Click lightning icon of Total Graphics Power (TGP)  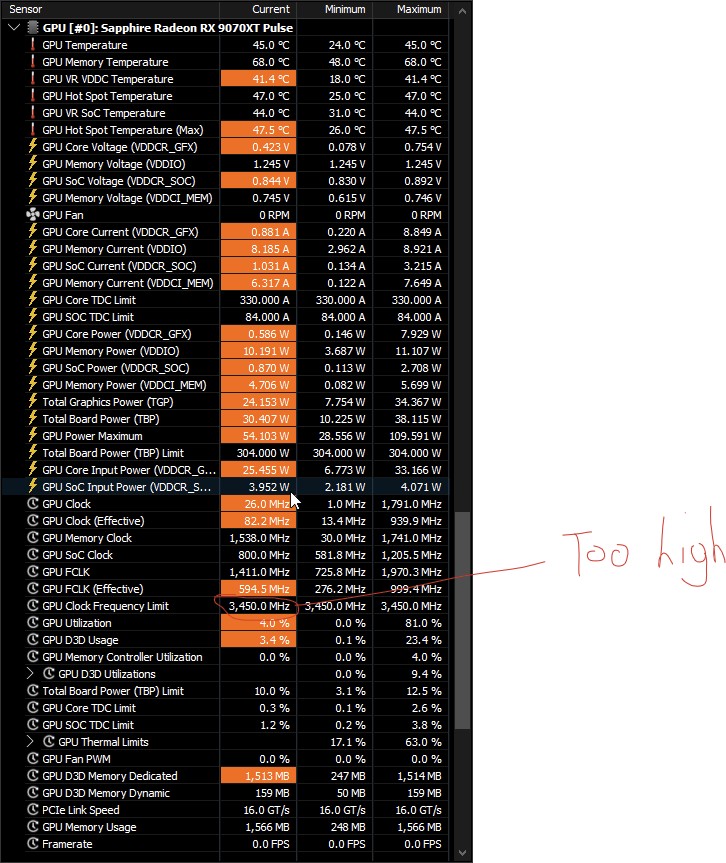click(x=33, y=402)
